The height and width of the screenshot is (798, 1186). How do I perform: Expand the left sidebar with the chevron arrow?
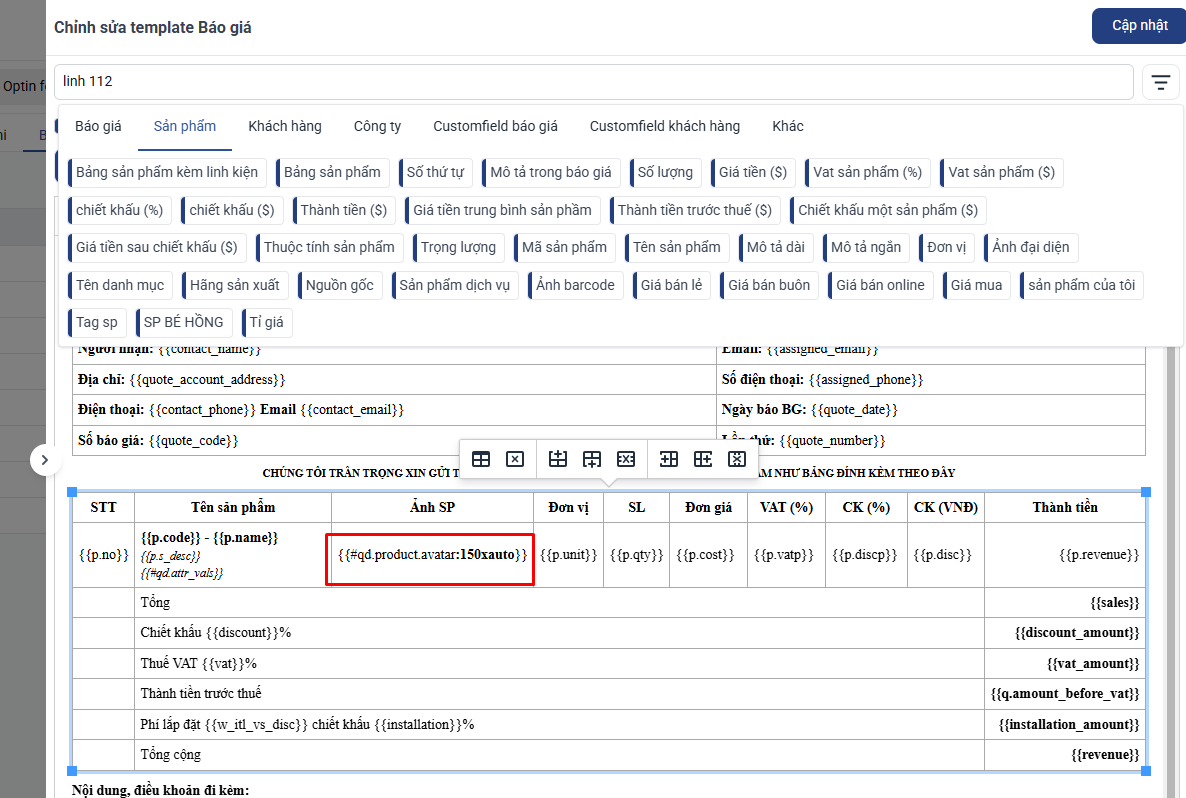click(45, 460)
